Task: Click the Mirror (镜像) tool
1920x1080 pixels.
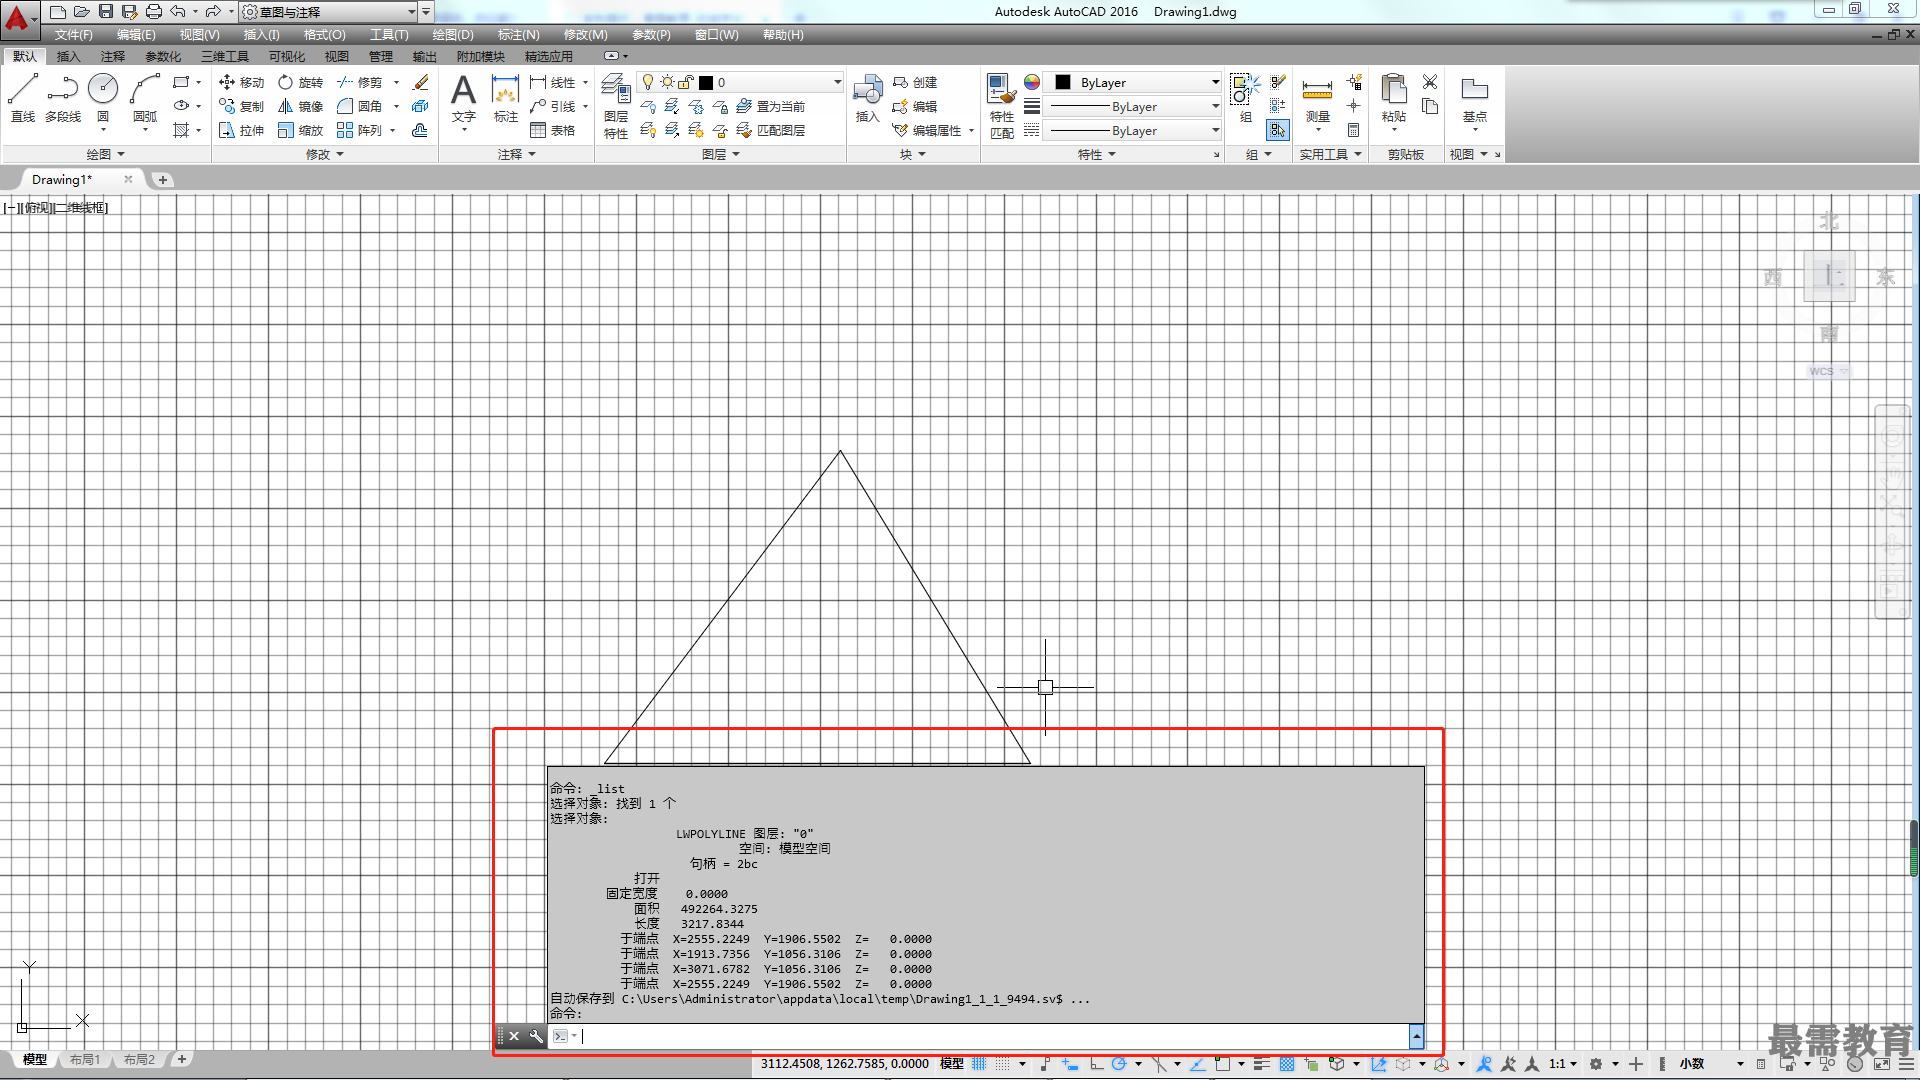Action: pos(300,106)
